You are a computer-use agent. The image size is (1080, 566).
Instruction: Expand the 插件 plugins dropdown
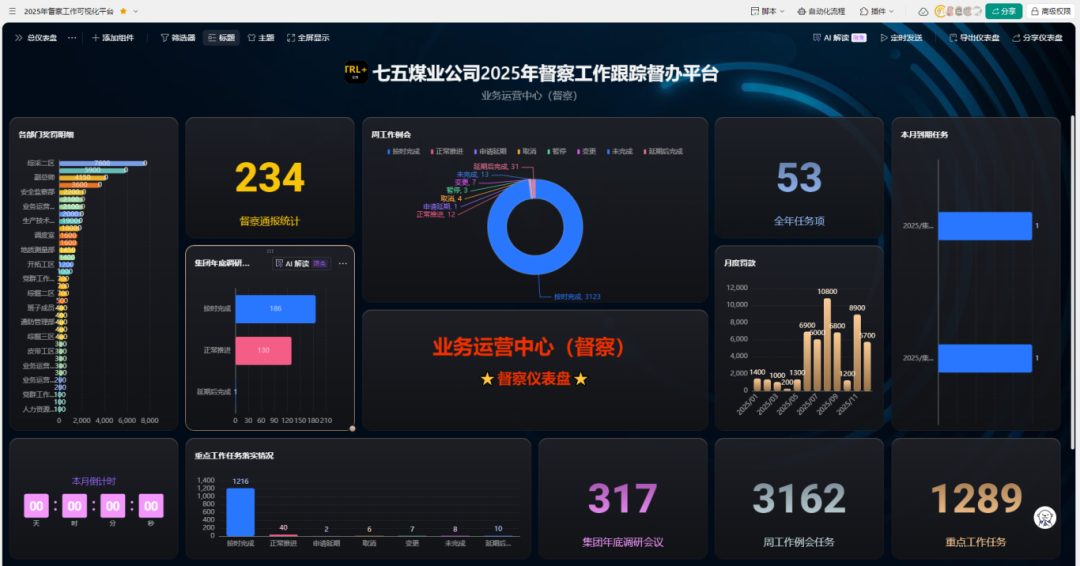coord(877,11)
